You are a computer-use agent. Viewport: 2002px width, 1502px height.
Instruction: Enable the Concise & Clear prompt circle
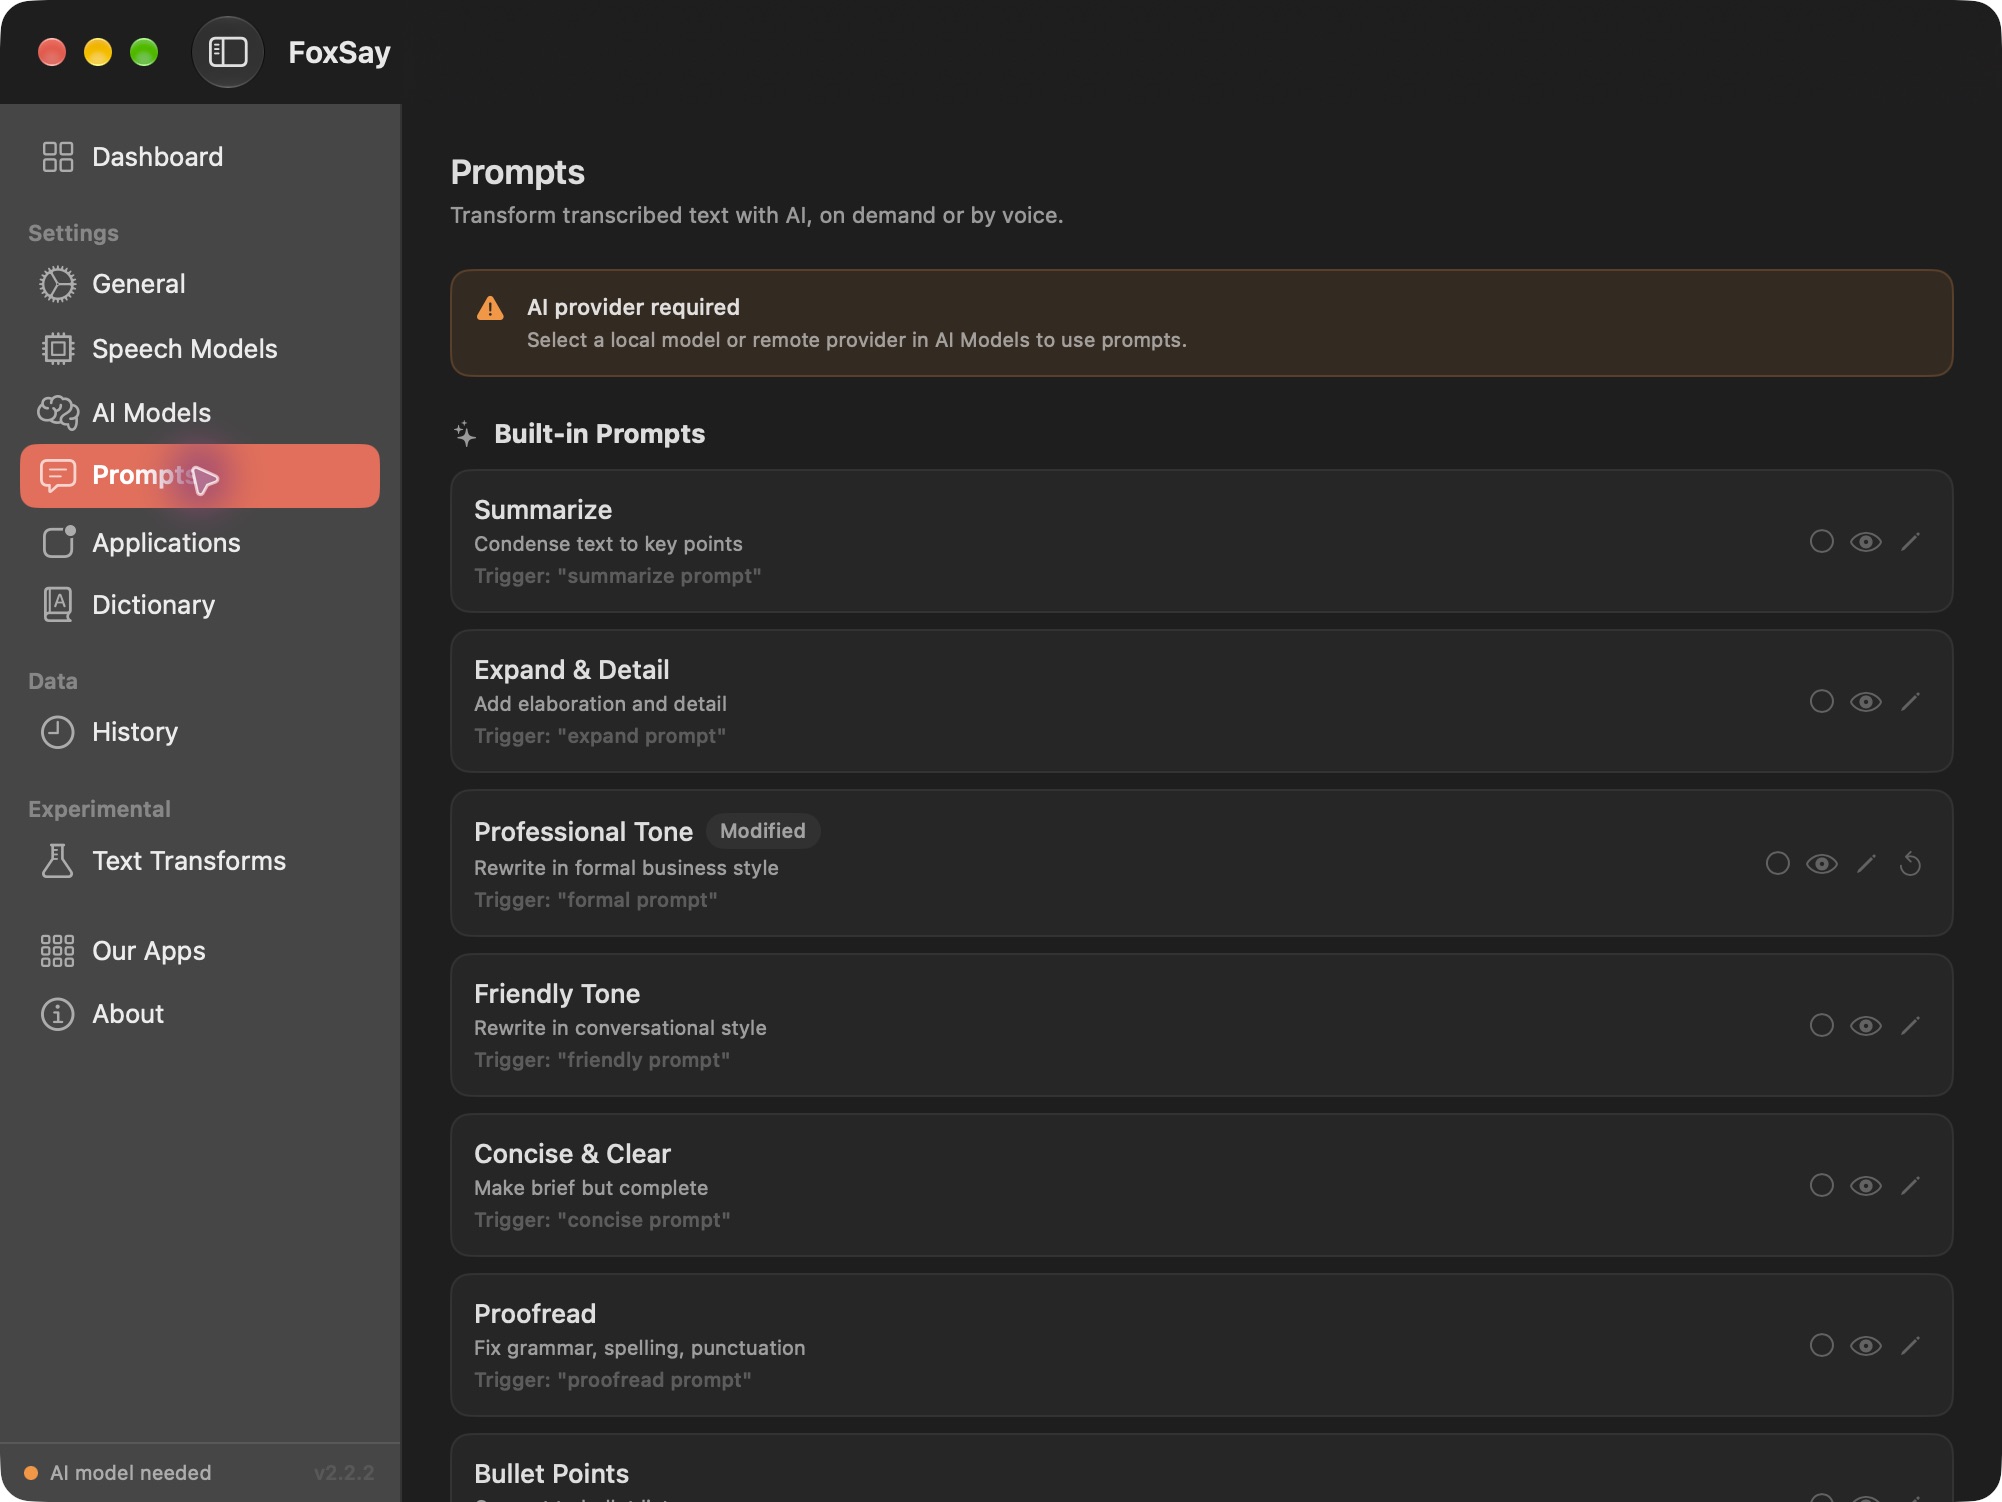[1822, 1185]
